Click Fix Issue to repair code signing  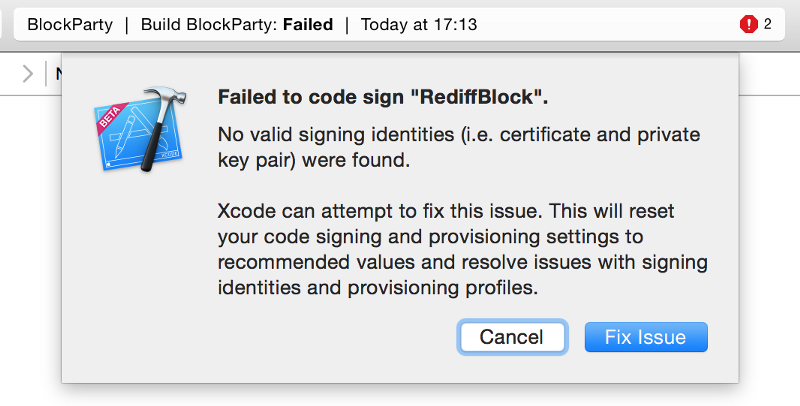pos(646,337)
